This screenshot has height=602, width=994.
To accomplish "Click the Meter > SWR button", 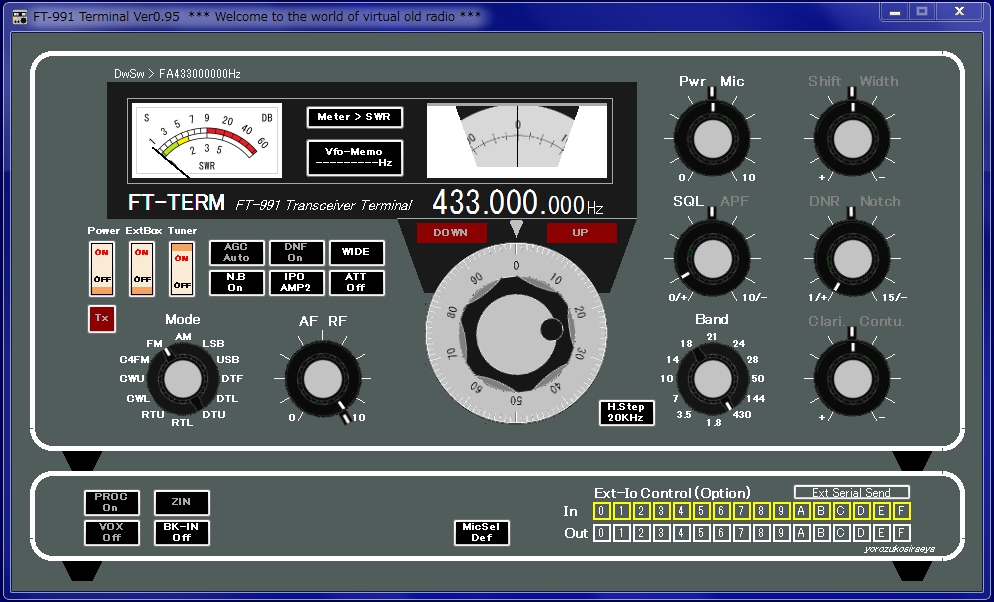I will point(354,117).
